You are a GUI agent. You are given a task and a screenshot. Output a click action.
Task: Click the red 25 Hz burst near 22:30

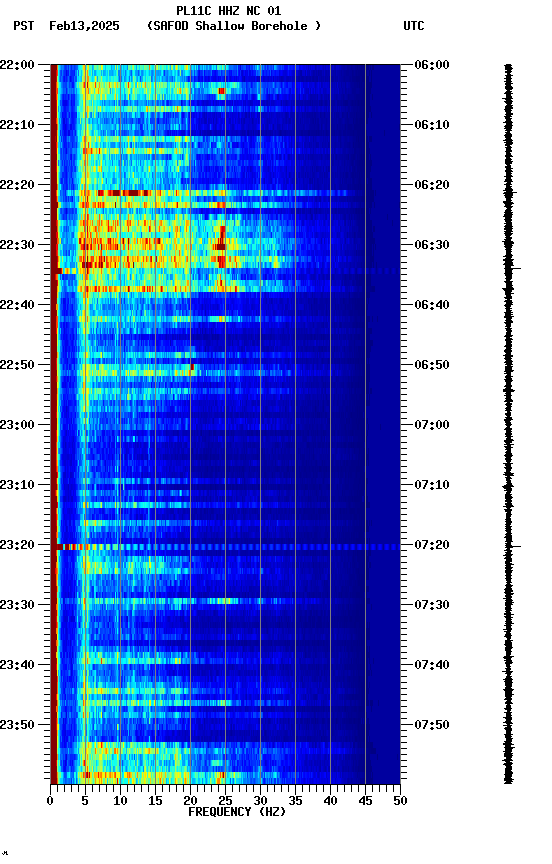(221, 246)
